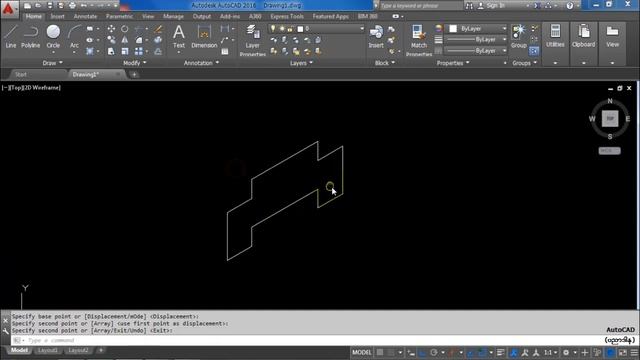This screenshot has height=360, width=640.
Task: Click the Move tool in Modify panel
Action: 111,29
